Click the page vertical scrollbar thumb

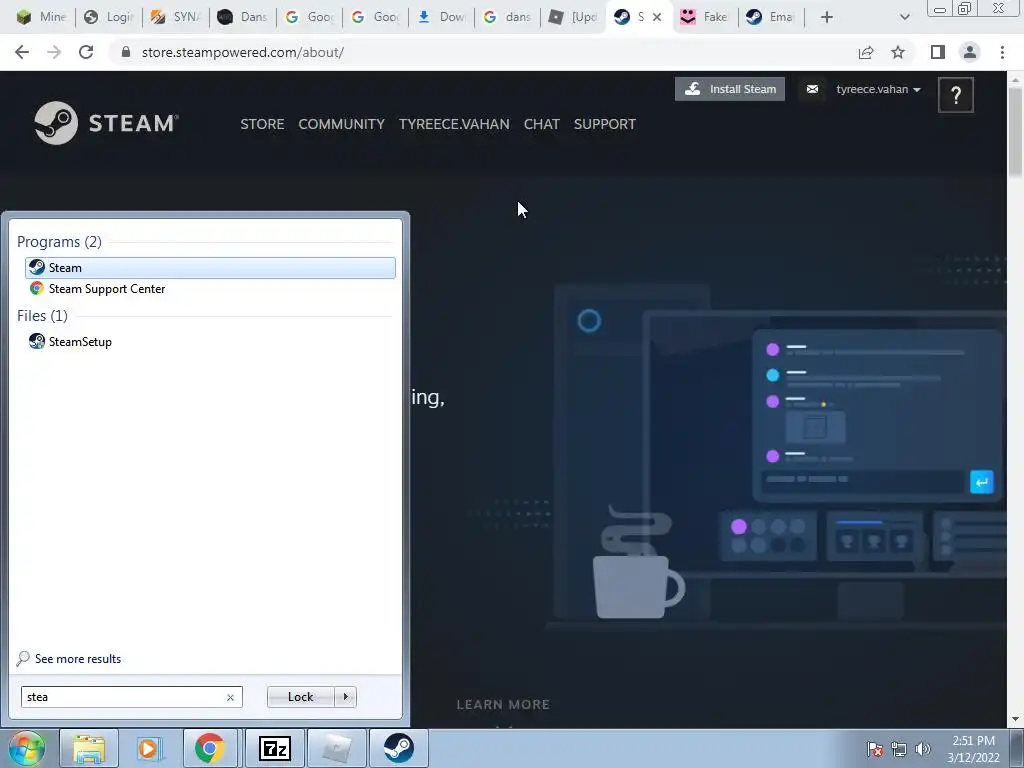(1016, 132)
